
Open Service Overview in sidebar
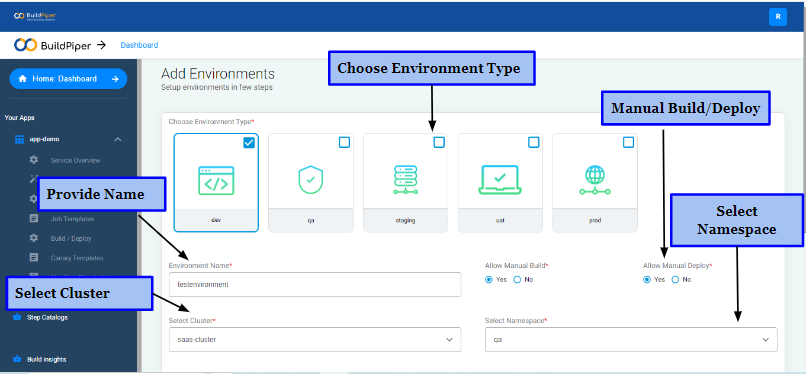[75, 160]
